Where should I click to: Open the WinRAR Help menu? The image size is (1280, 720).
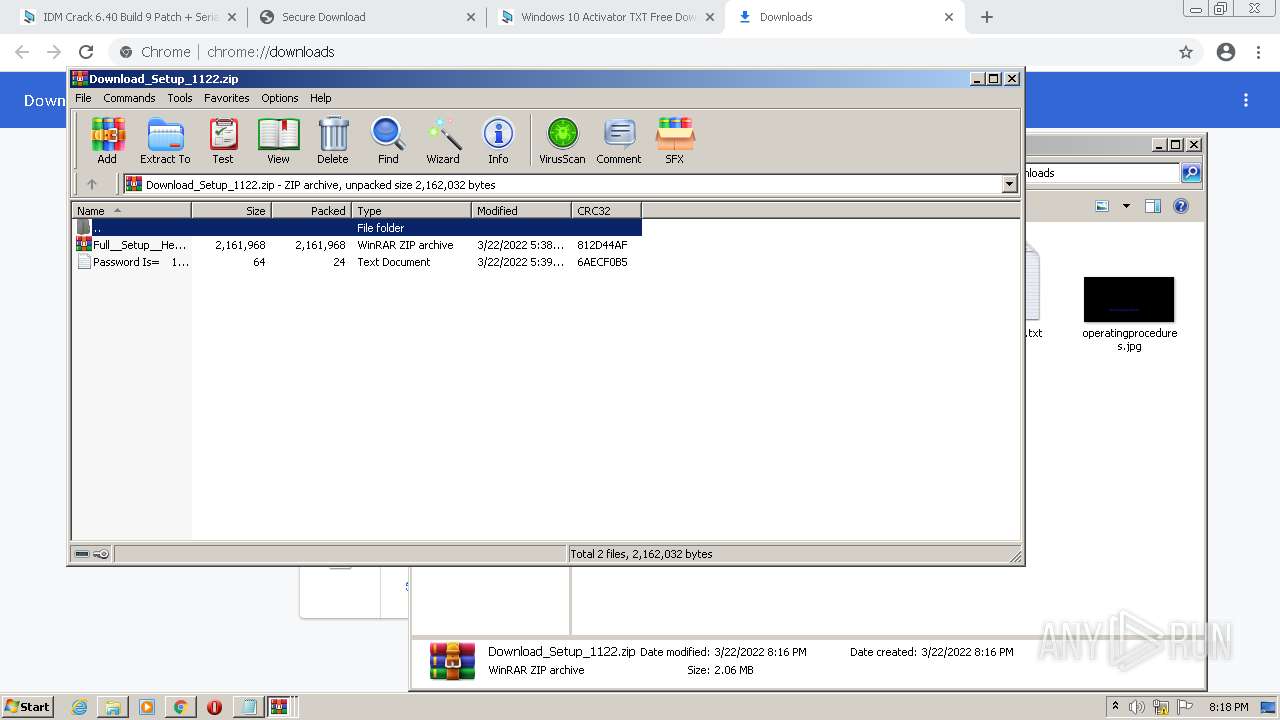coord(320,98)
